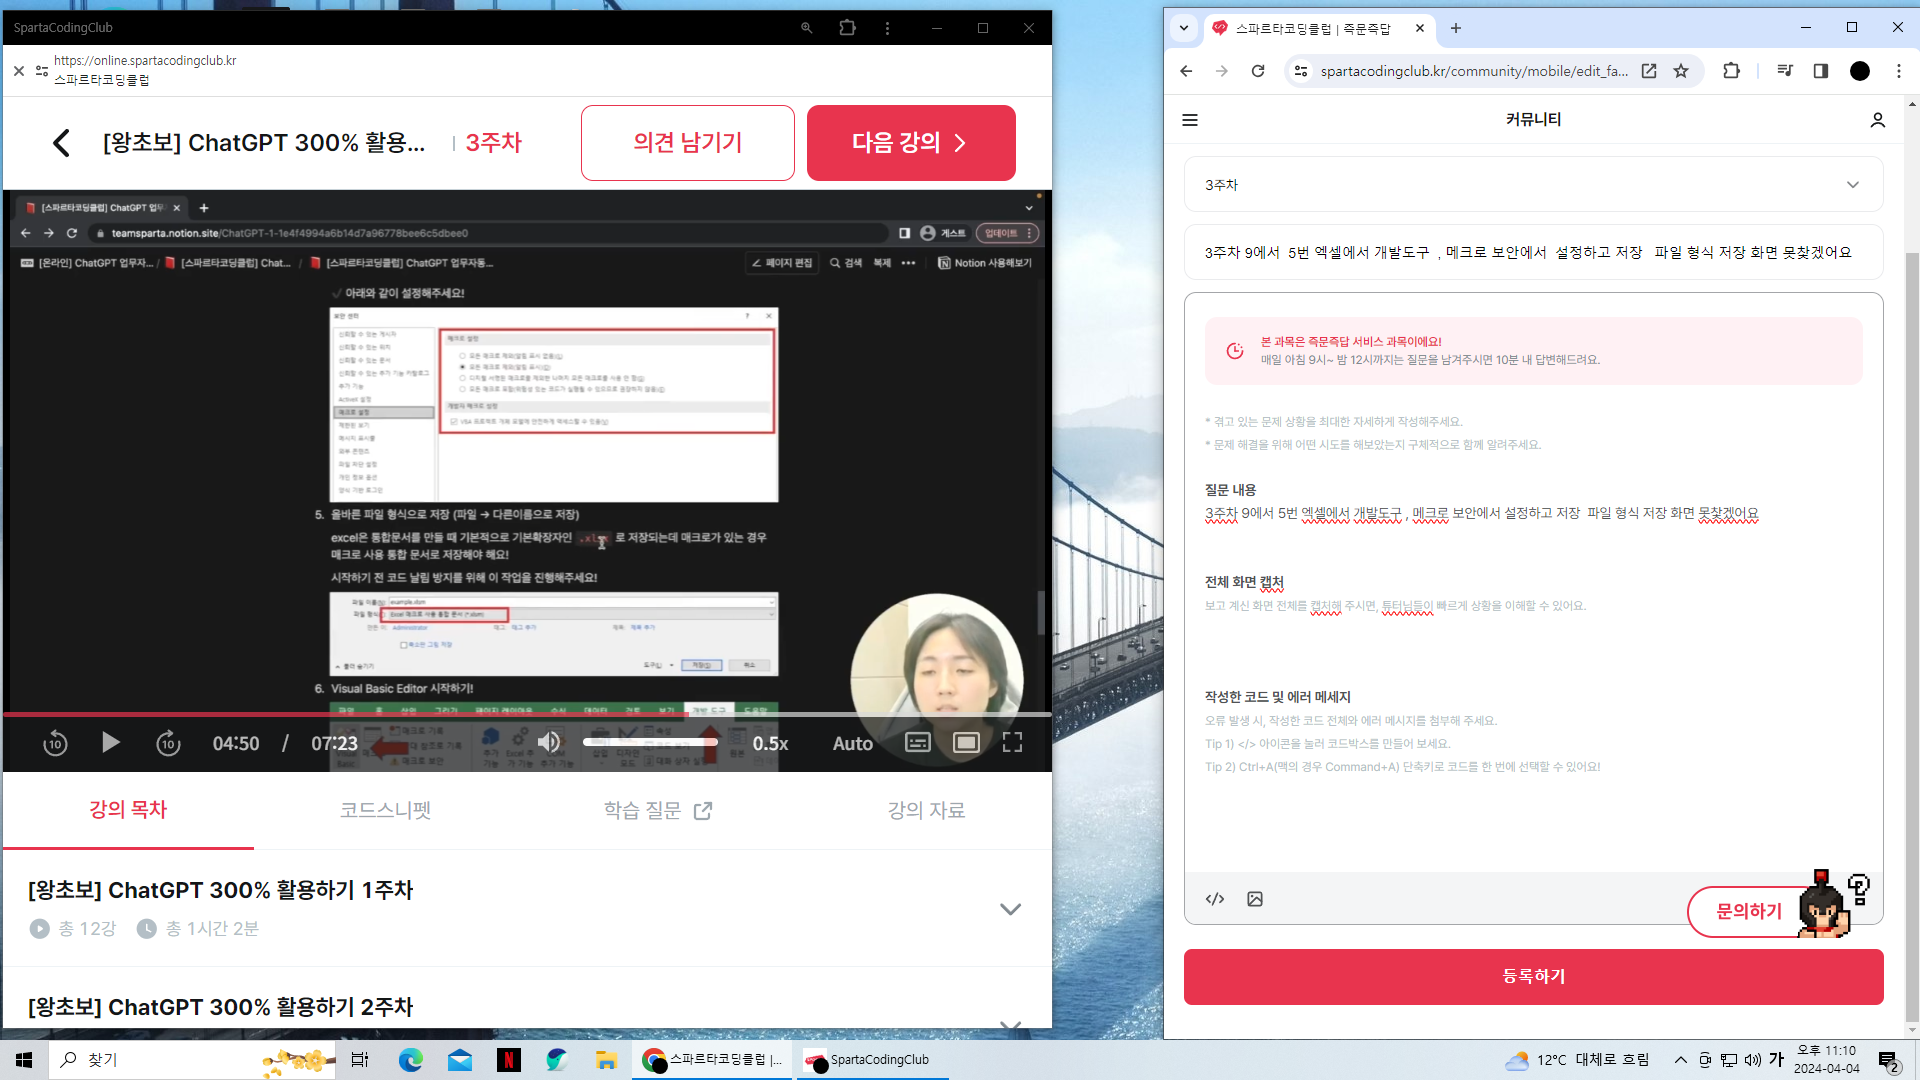Screen dimensions: 1920x1080
Task: Open community hamburger menu
Action: click(1190, 120)
